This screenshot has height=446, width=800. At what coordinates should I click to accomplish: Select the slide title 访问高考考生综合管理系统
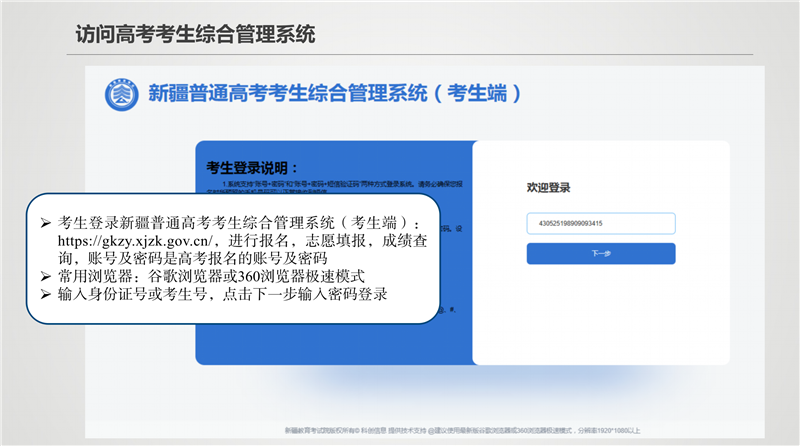[195, 34]
